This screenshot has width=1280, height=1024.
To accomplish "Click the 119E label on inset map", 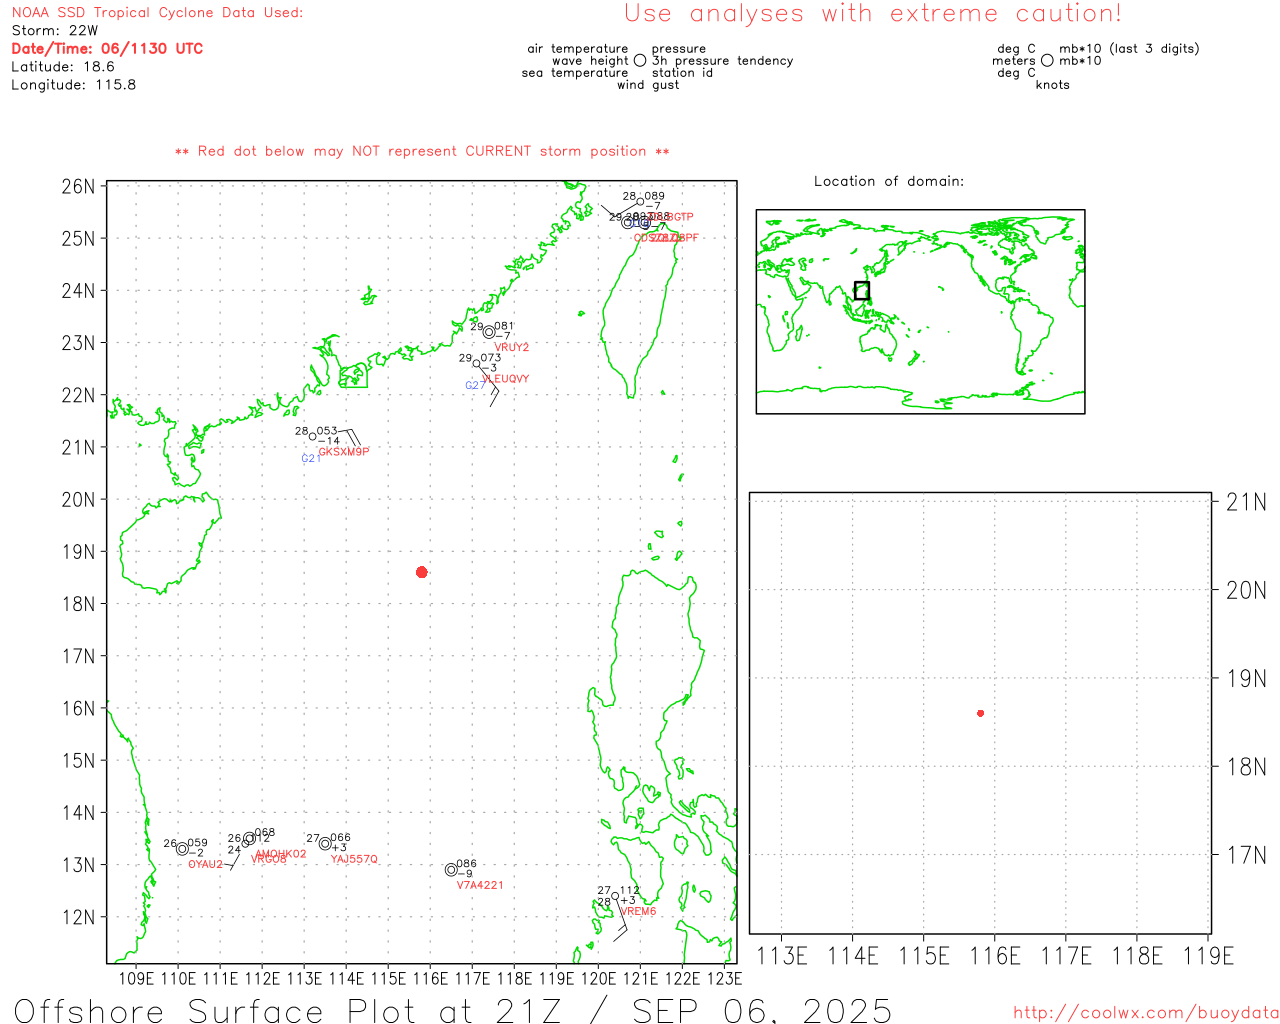I will (1208, 956).
